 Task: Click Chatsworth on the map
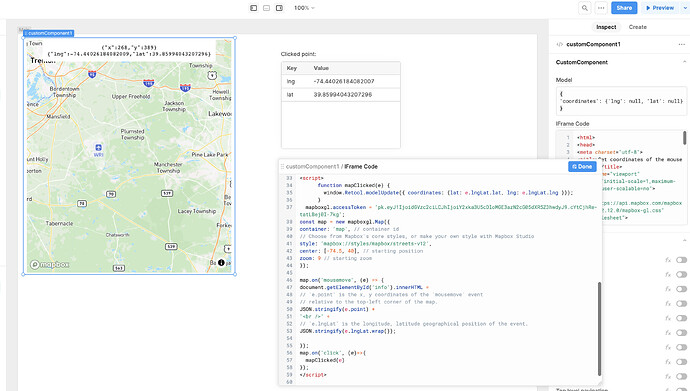[117, 235]
